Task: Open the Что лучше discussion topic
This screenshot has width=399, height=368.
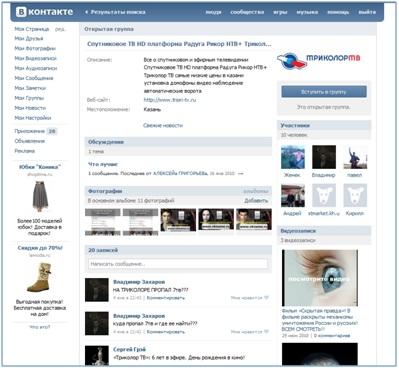Action: point(103,164)
